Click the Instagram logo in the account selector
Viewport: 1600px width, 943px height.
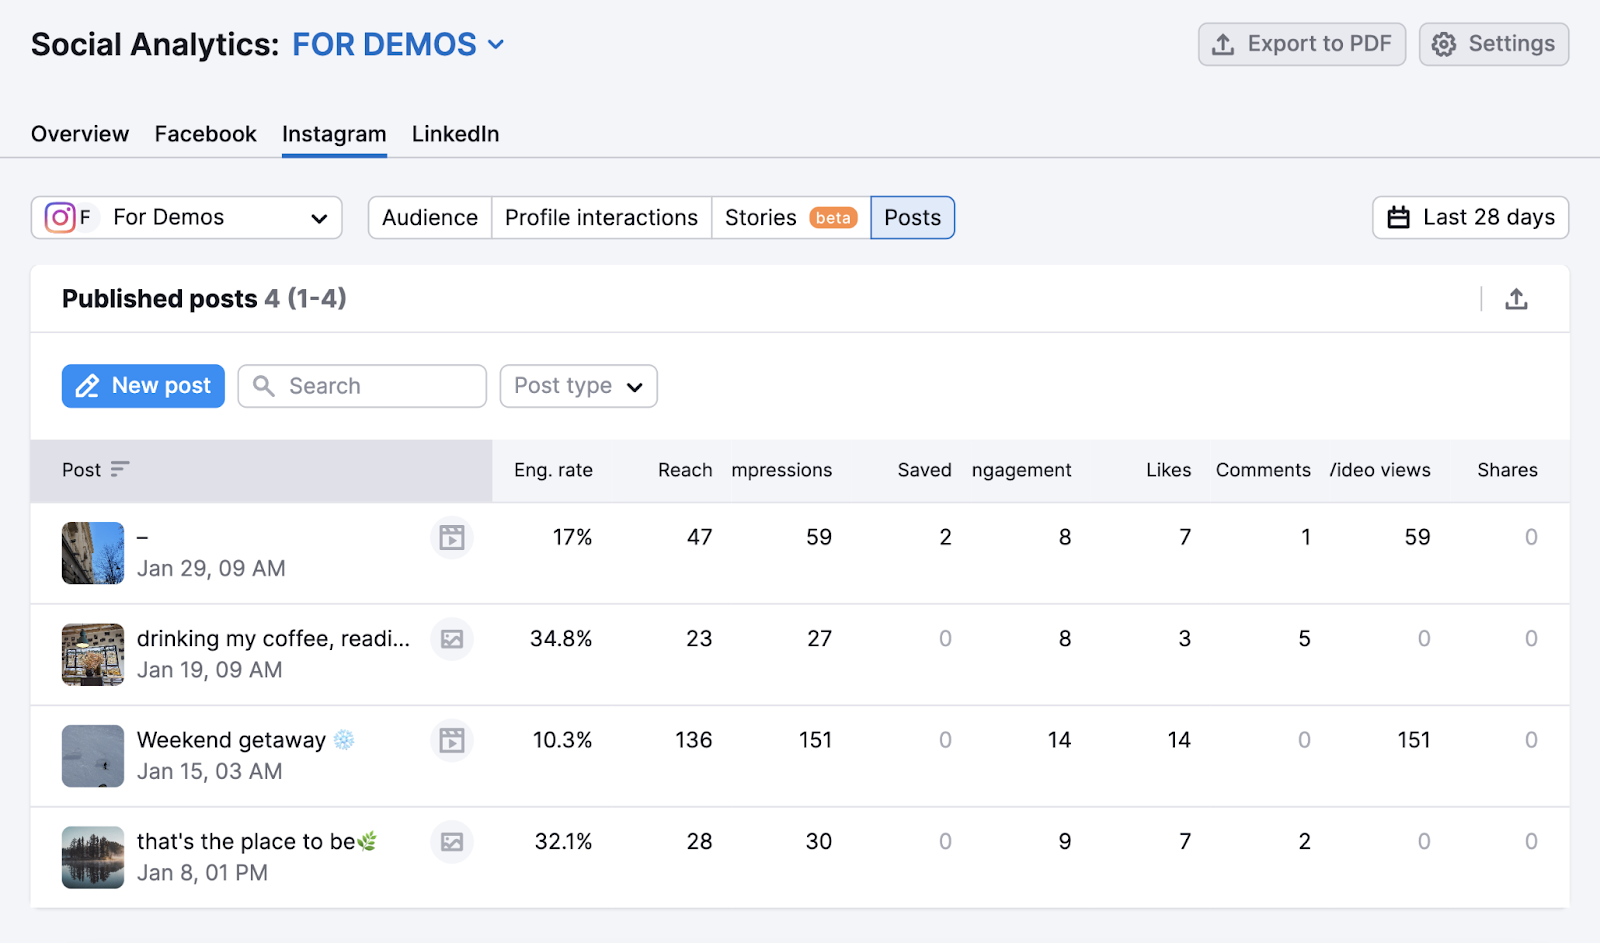pos(60,217)
